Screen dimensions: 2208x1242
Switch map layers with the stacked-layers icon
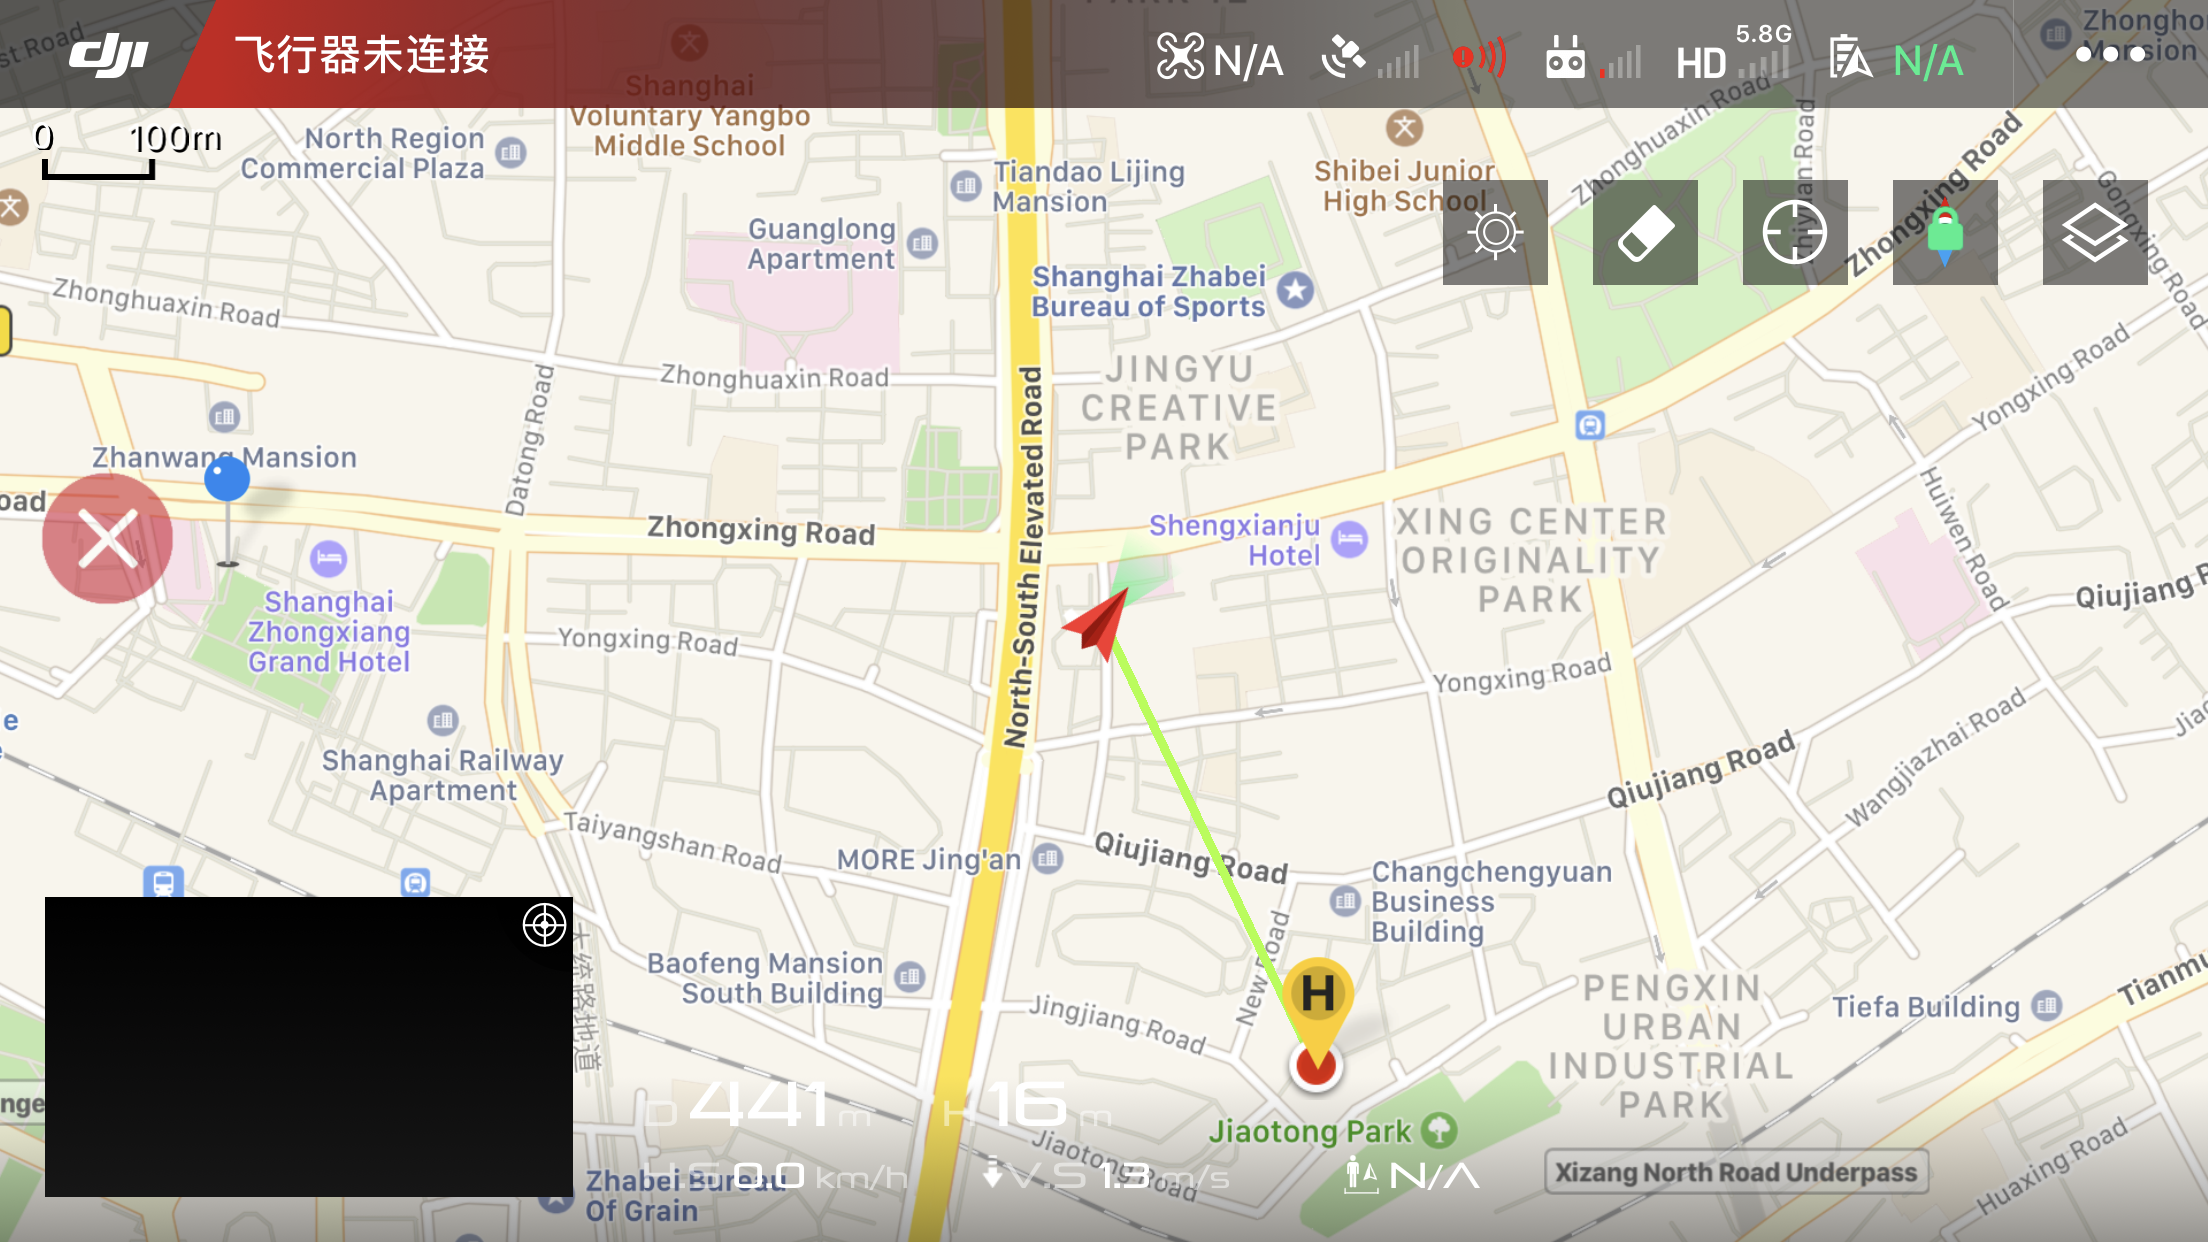[x=2094, y=233]
